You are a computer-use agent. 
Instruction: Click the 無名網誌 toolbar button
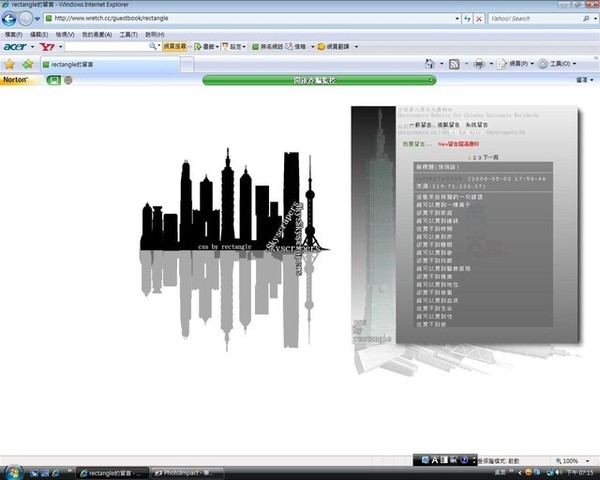pos(267,47)
